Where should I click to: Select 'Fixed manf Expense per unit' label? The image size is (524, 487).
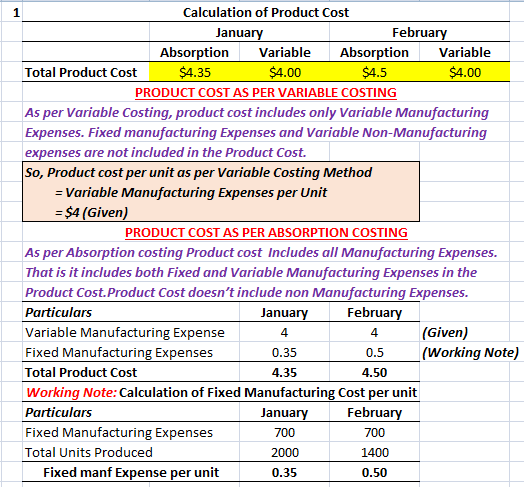(131, 472)
